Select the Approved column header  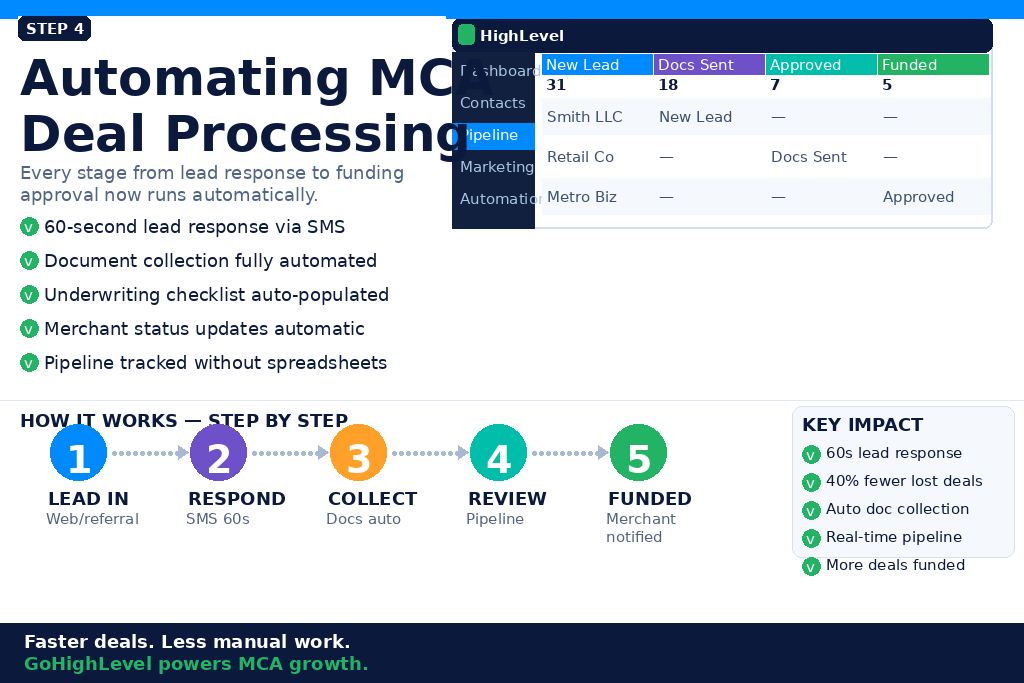822,65
